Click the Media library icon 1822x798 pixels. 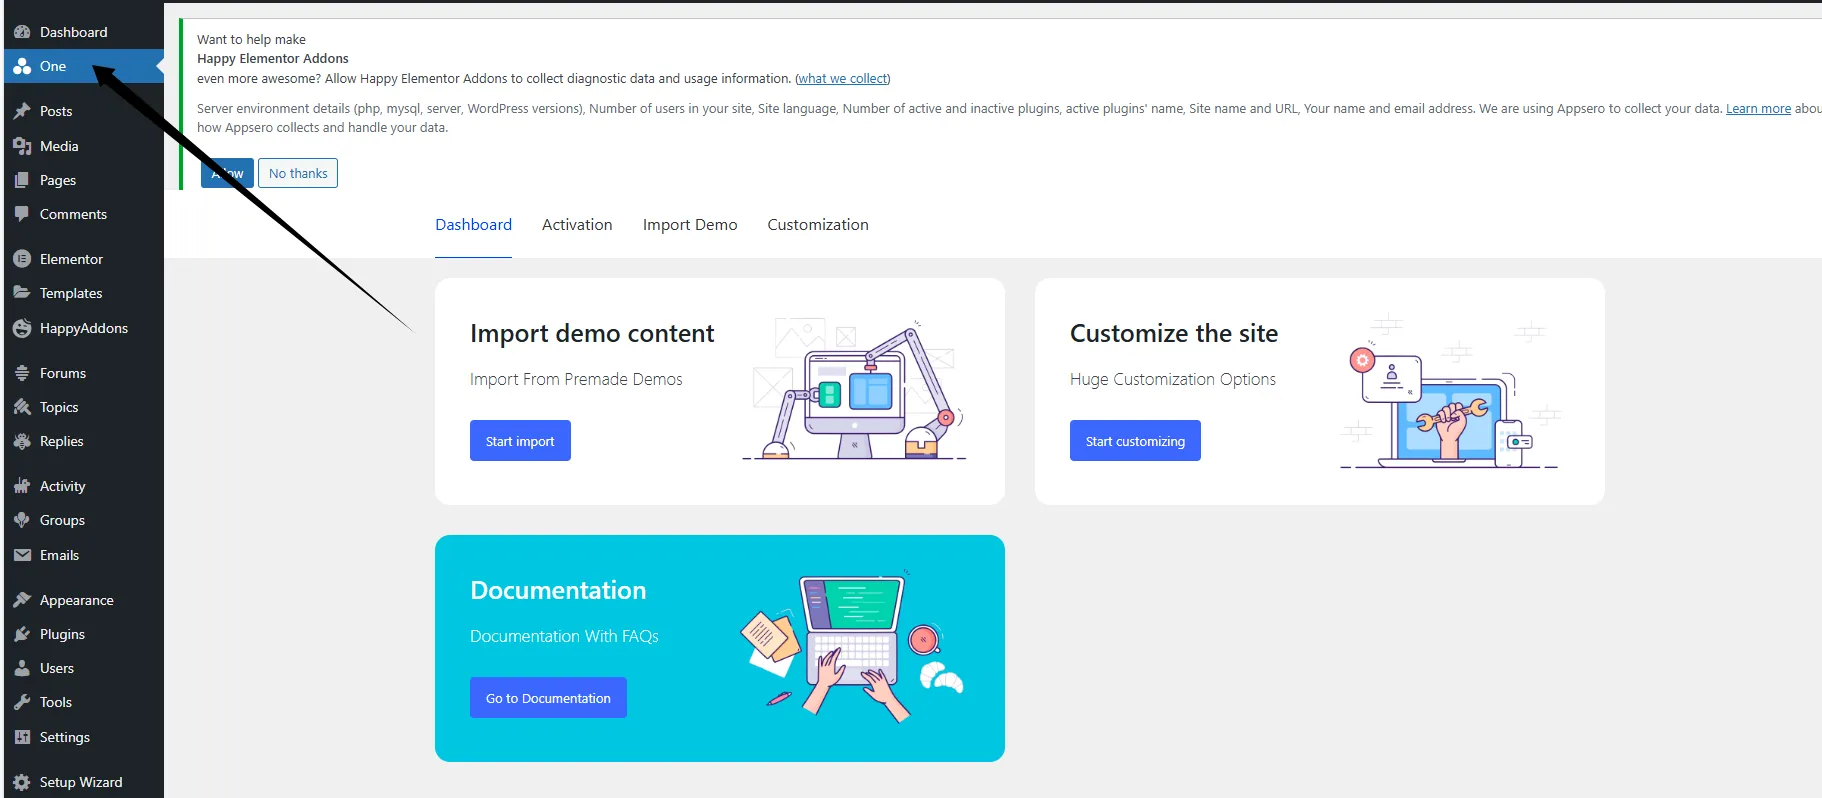[22, 146]
